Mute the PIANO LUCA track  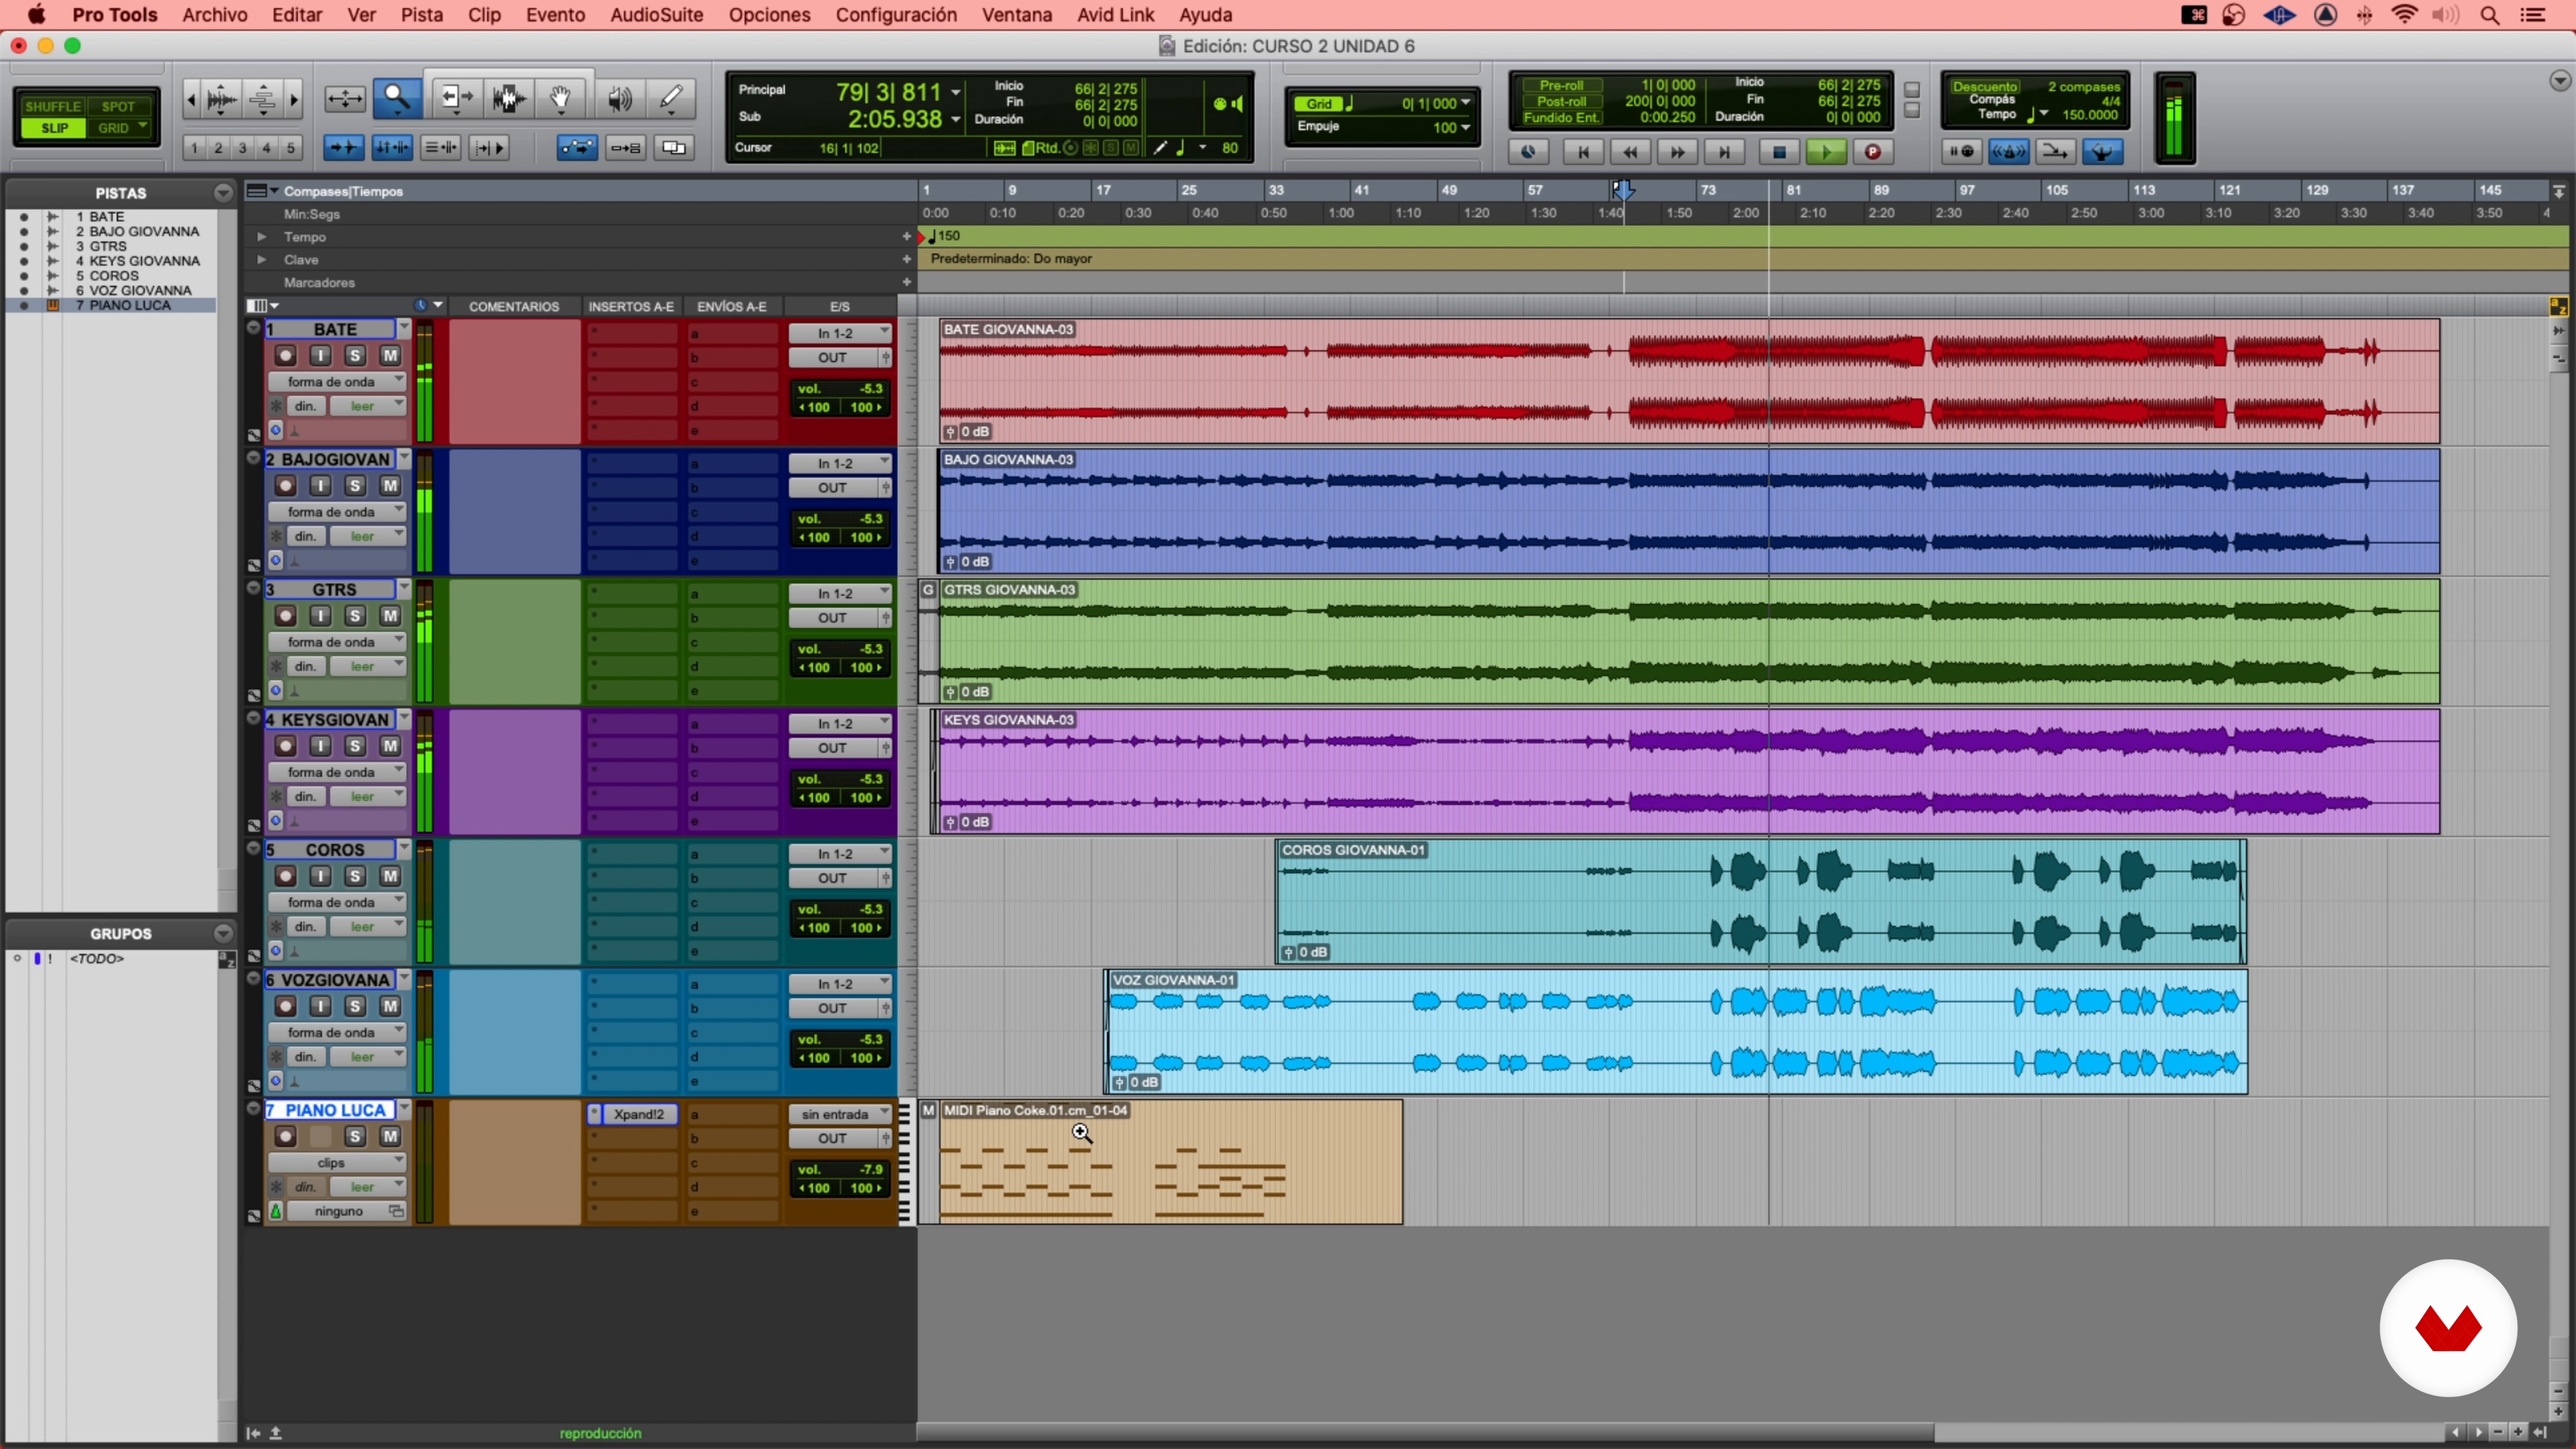click(x=390, y=1136)
